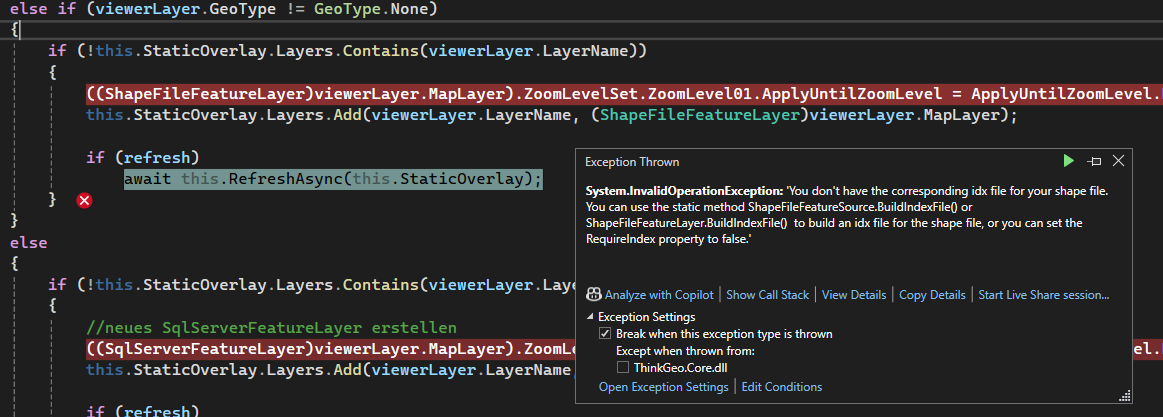The image size is (1163, 417).
Task: Close the Exception Thrown popup
Action: click(x=1119, y=161)
